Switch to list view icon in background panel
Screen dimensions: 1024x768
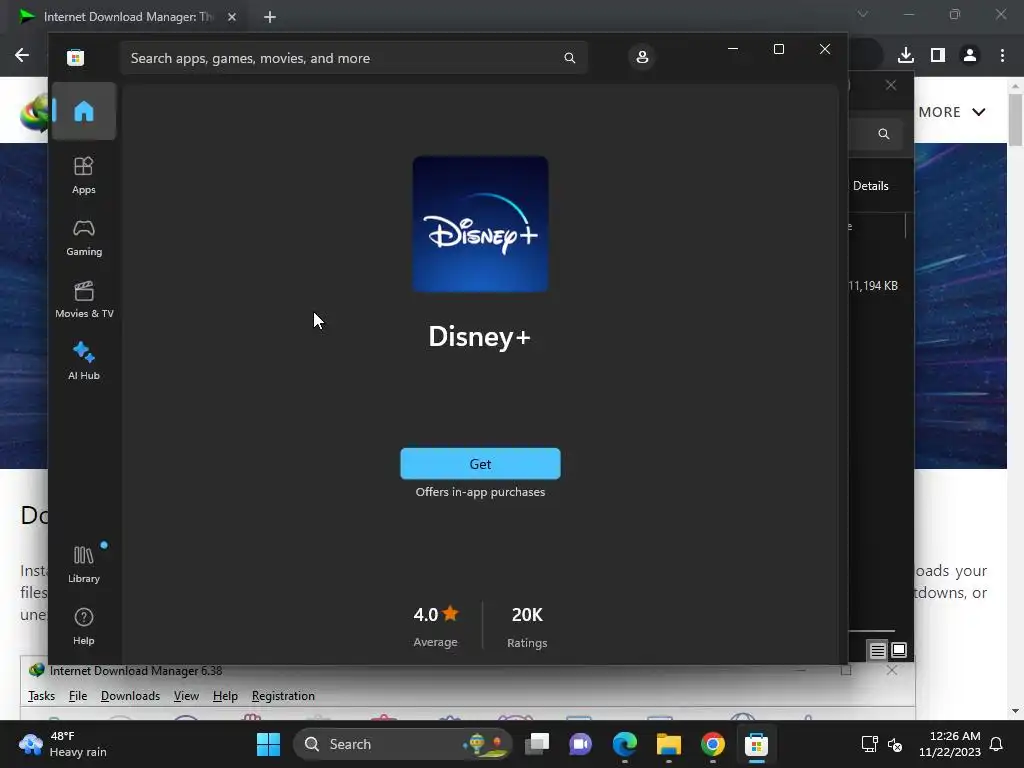point(877,650)
